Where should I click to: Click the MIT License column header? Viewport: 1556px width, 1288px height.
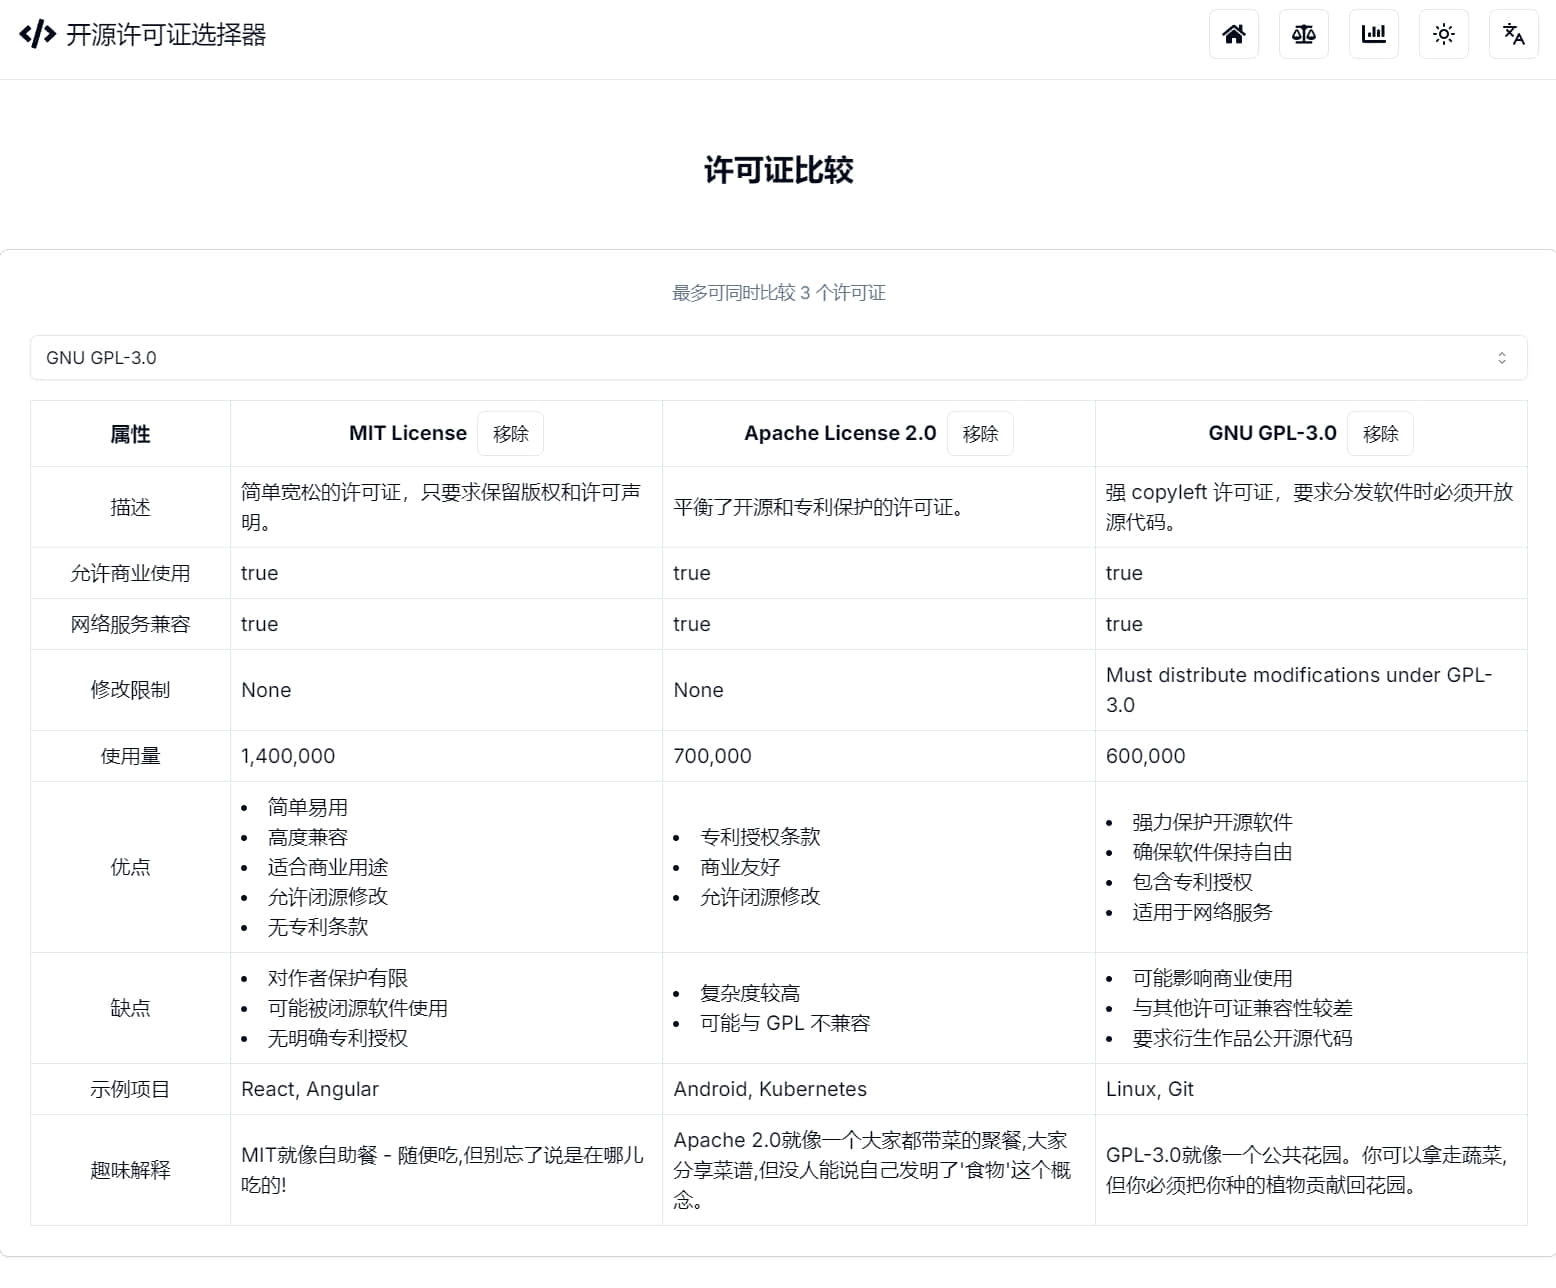coord(407,433)
